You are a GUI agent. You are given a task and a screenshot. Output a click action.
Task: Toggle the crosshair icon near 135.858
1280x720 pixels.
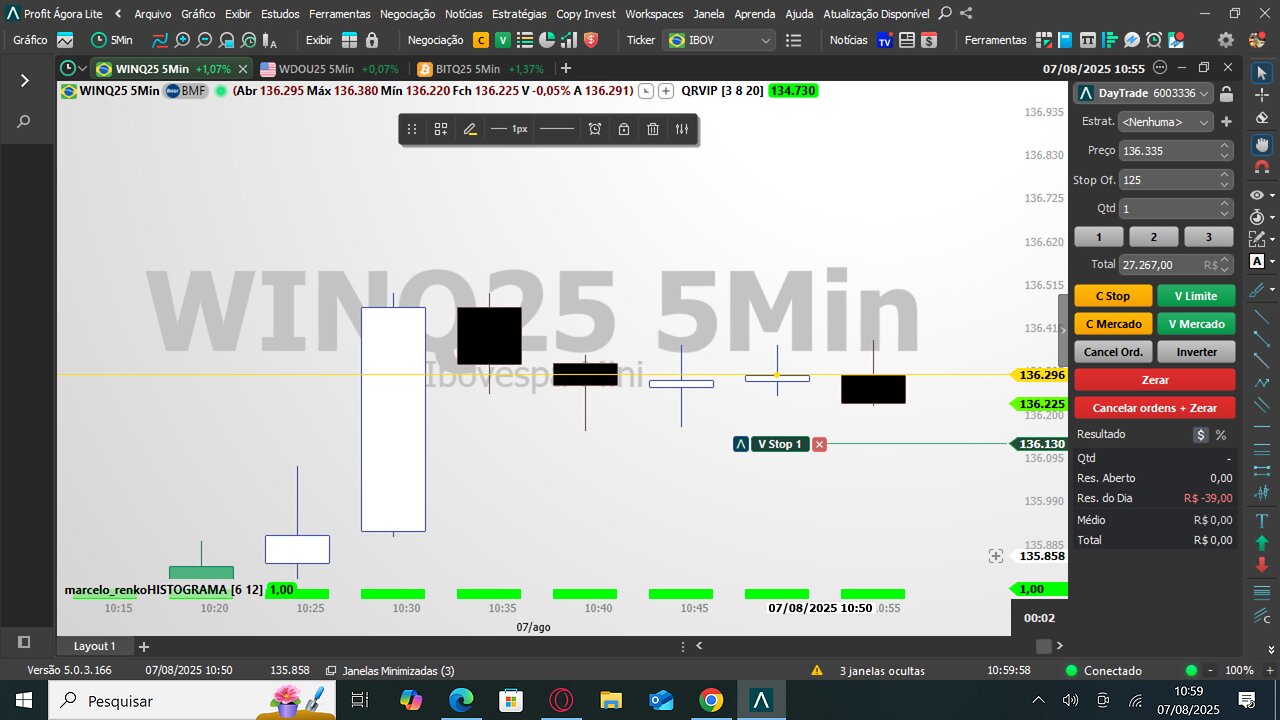click(995, 556)
